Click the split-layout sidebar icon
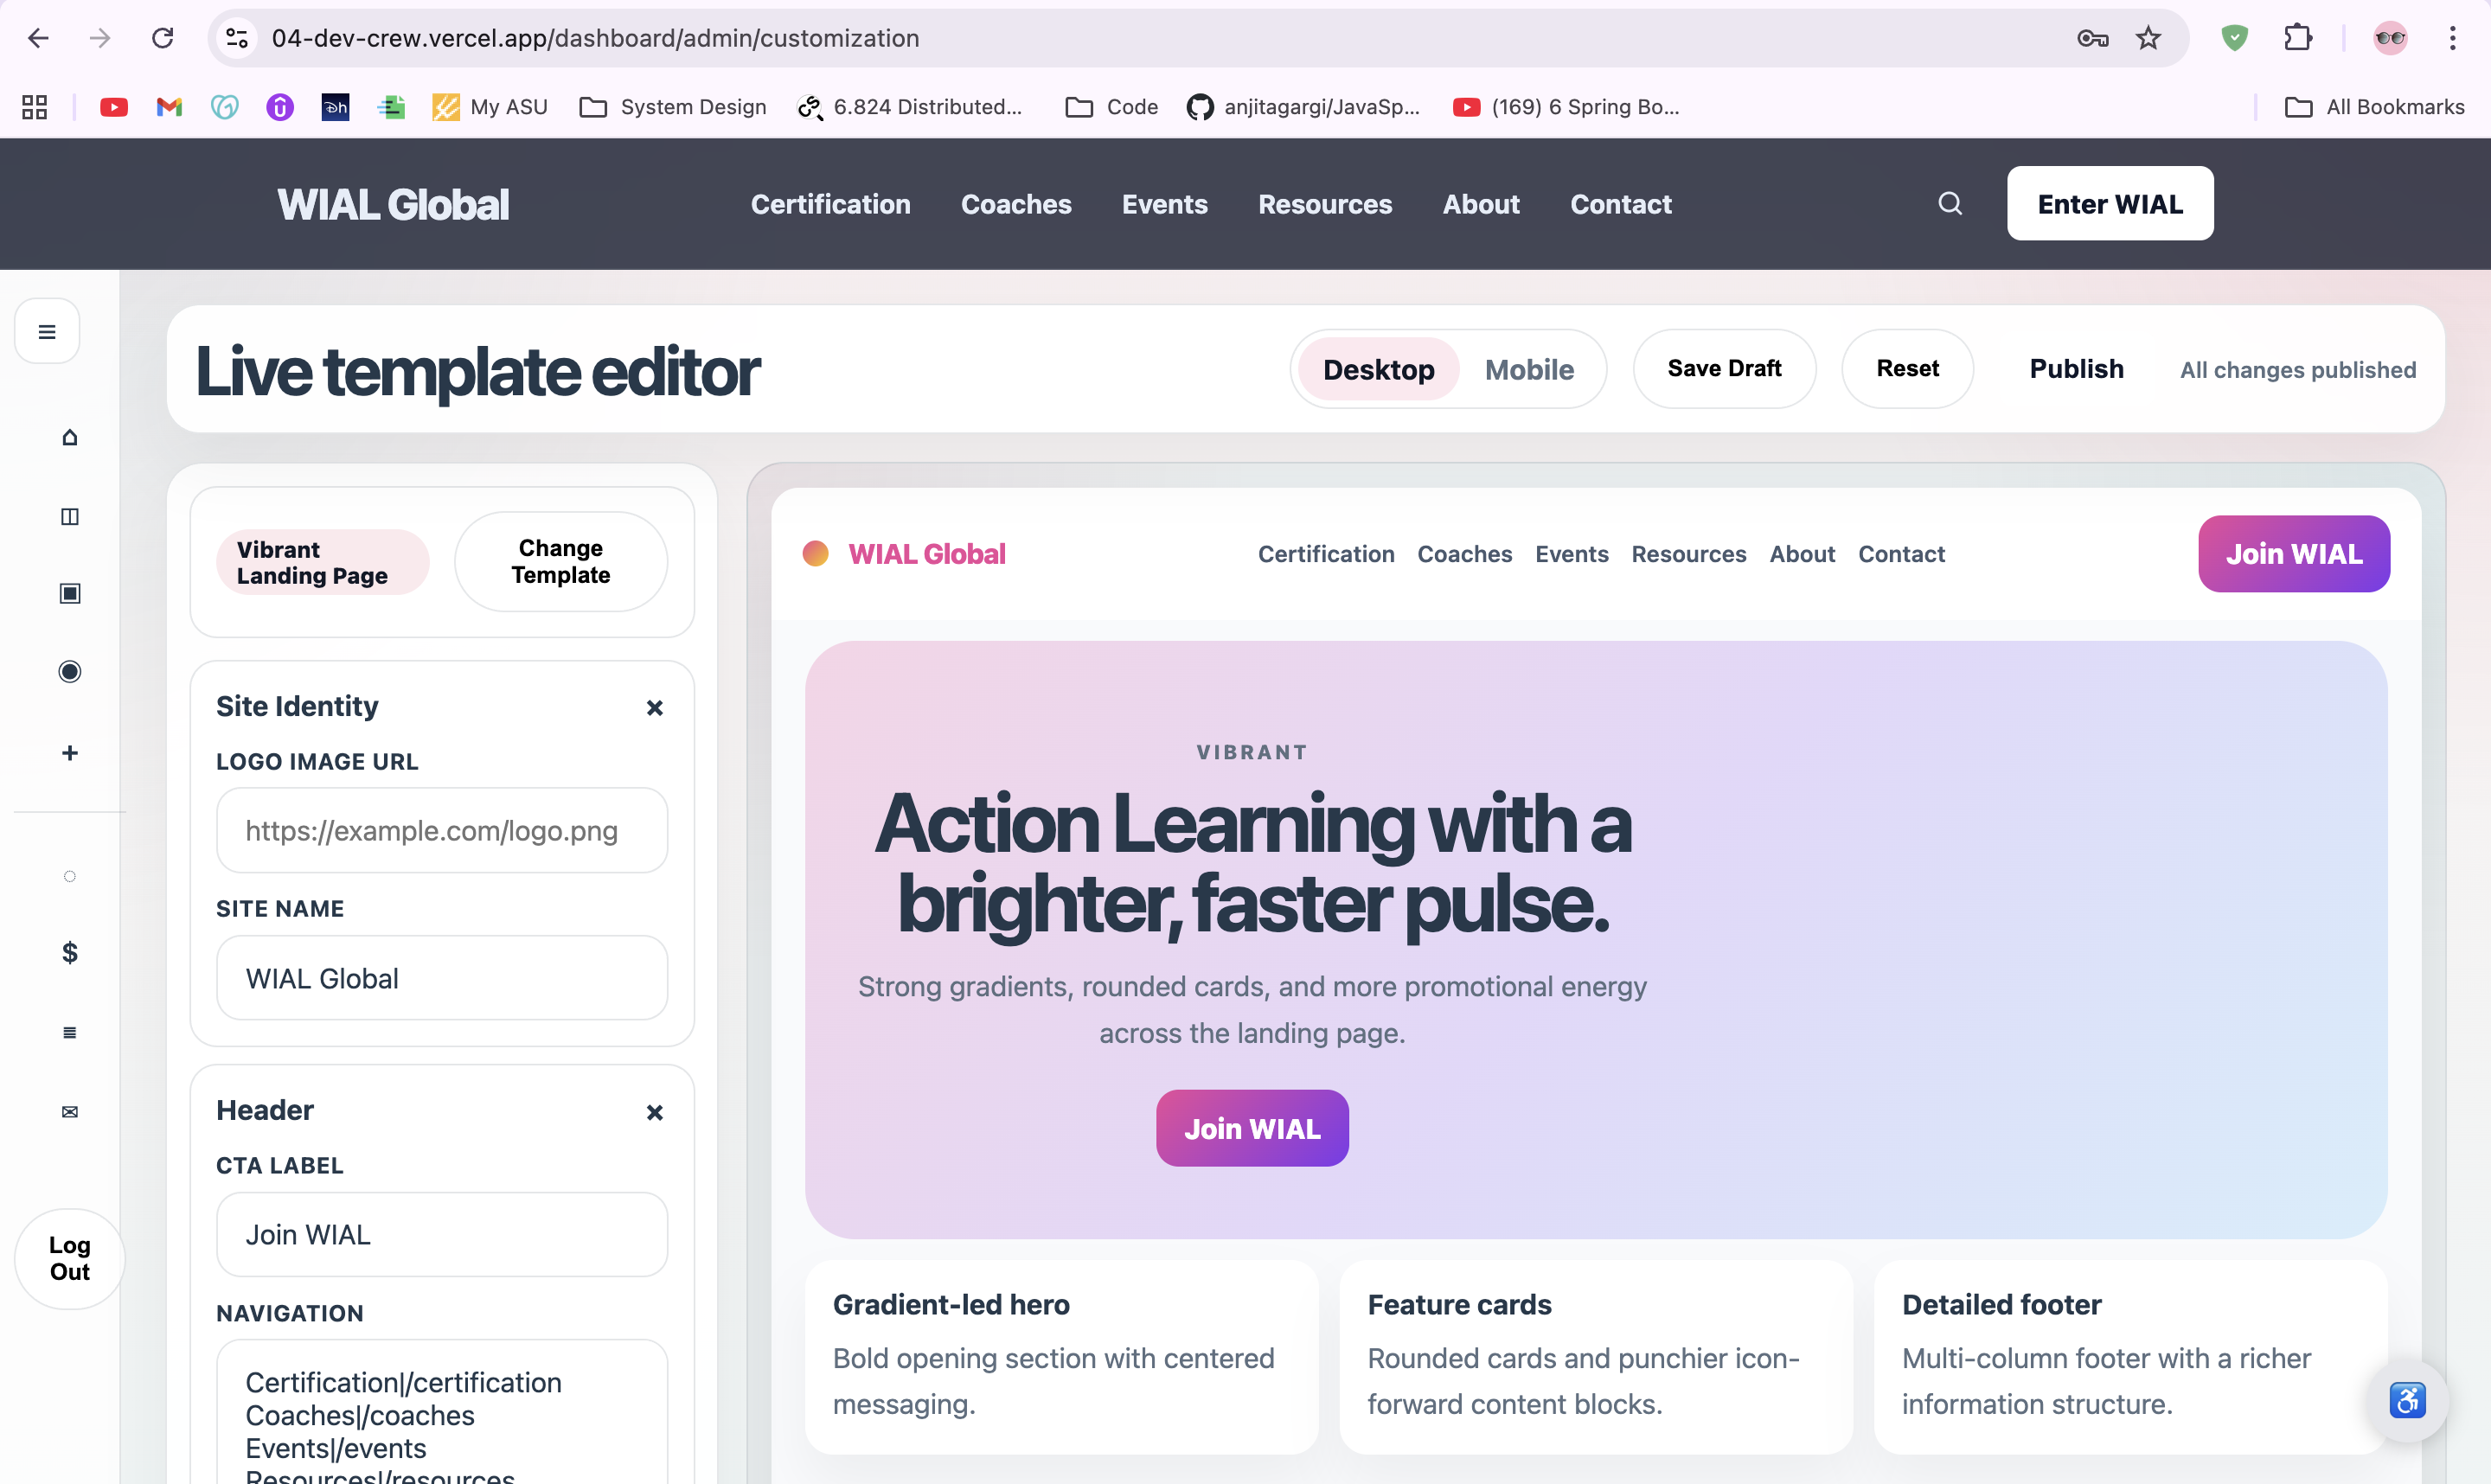 click(70, 516)
